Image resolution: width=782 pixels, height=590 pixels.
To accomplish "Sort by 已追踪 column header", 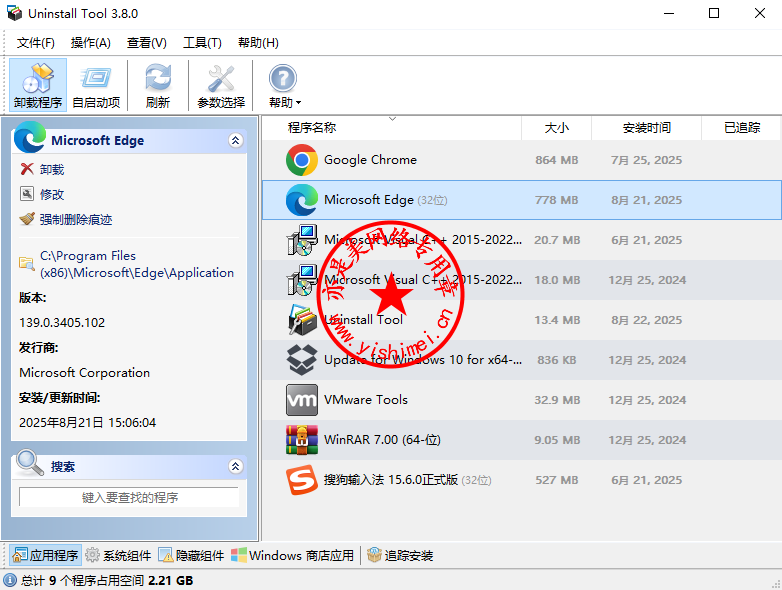I will [742, 128].
